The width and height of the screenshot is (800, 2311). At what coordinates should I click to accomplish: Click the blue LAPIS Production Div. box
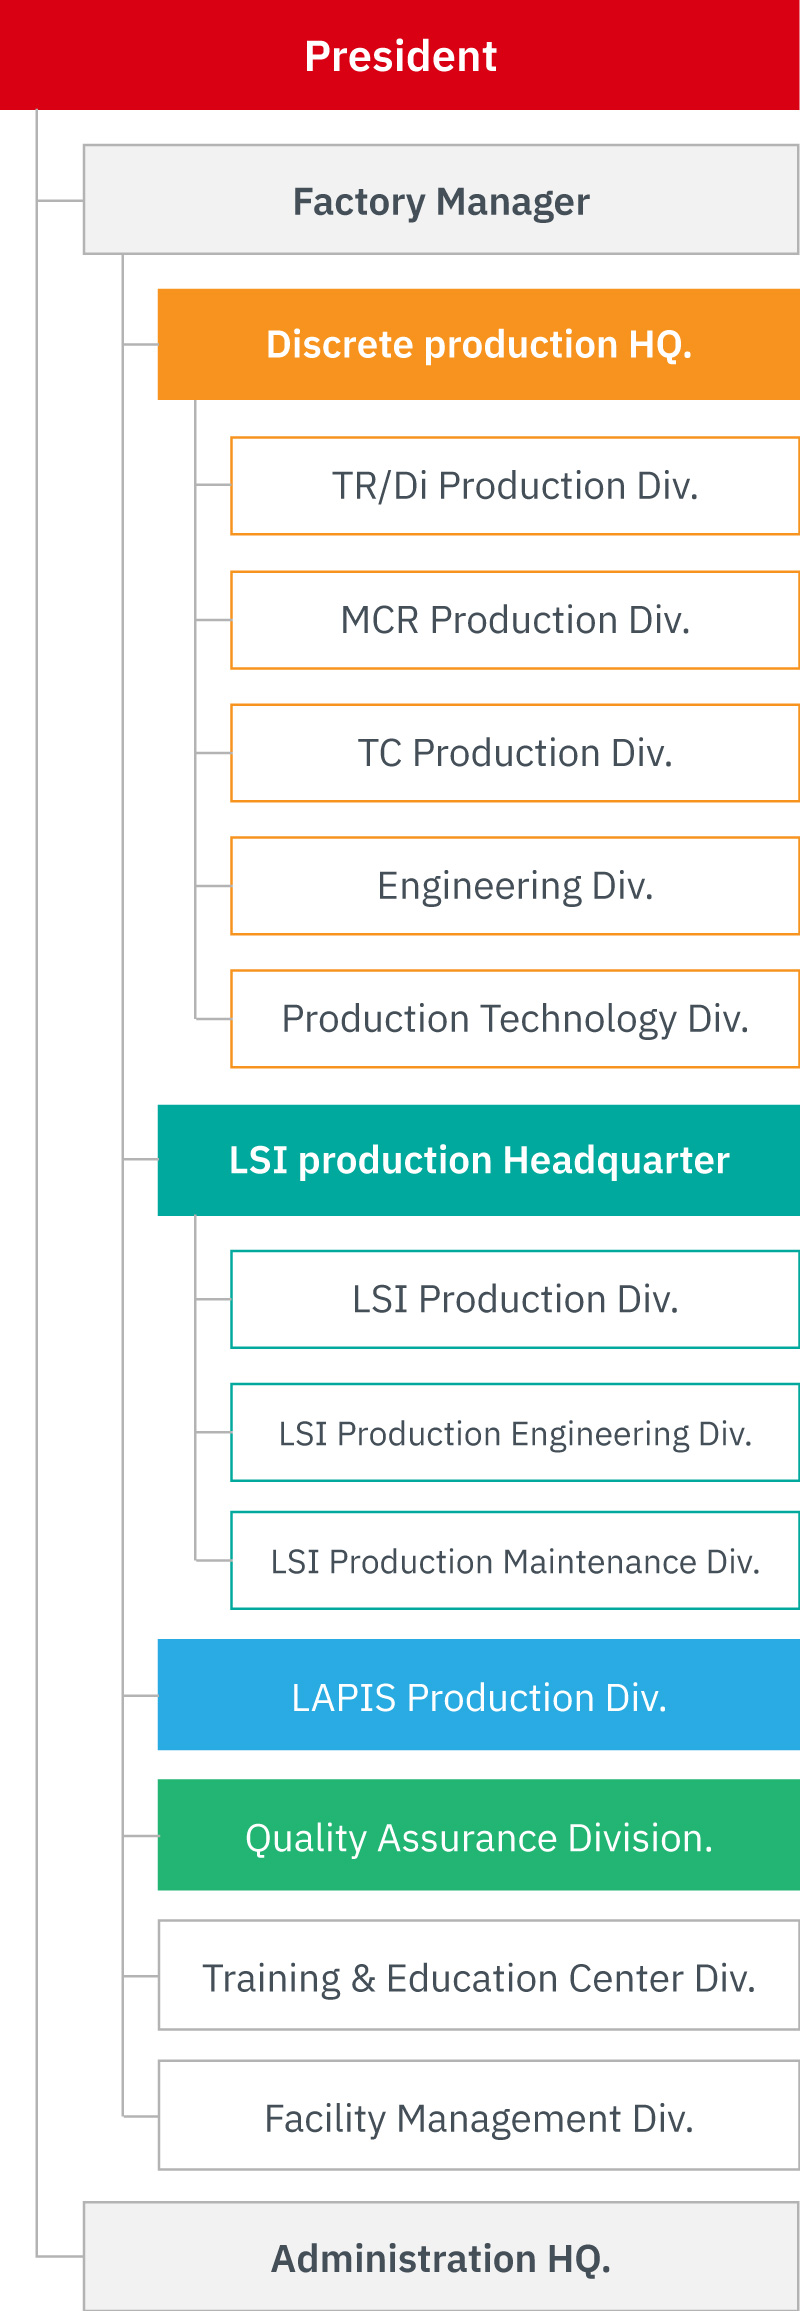479,1695
